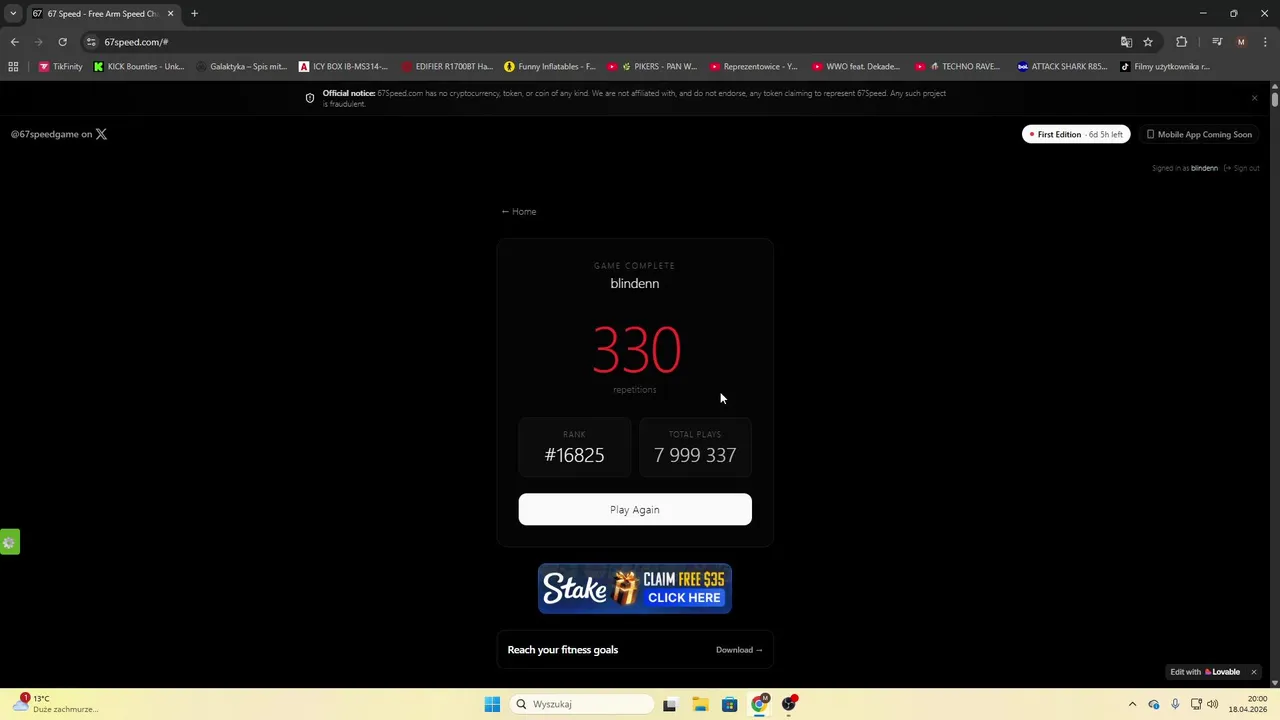Open TECHNO RAVE bookmark
The height and width of the screenshot is (720, 1280).
958,67
